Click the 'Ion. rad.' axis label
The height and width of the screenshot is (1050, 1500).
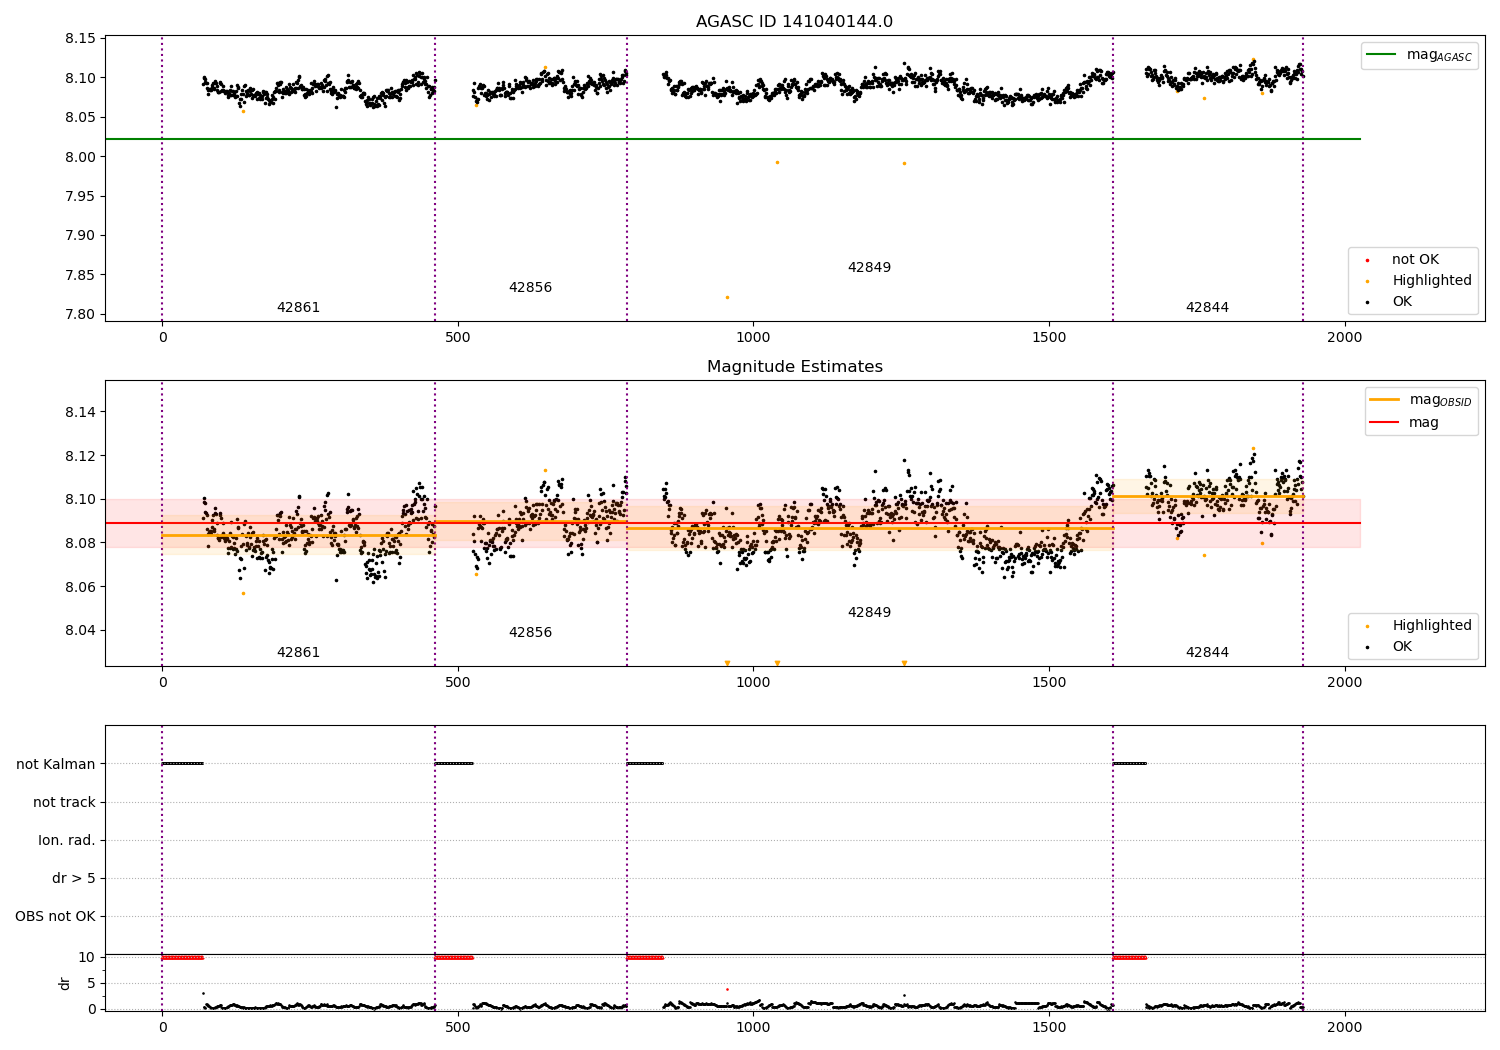click(x=67, y=841)
